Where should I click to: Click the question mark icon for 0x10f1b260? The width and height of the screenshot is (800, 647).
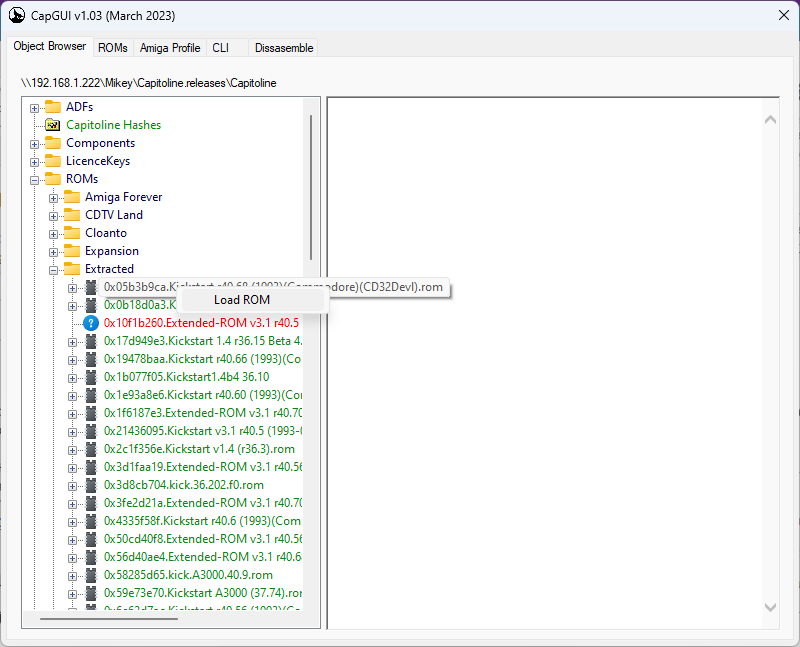pos(91,323)
